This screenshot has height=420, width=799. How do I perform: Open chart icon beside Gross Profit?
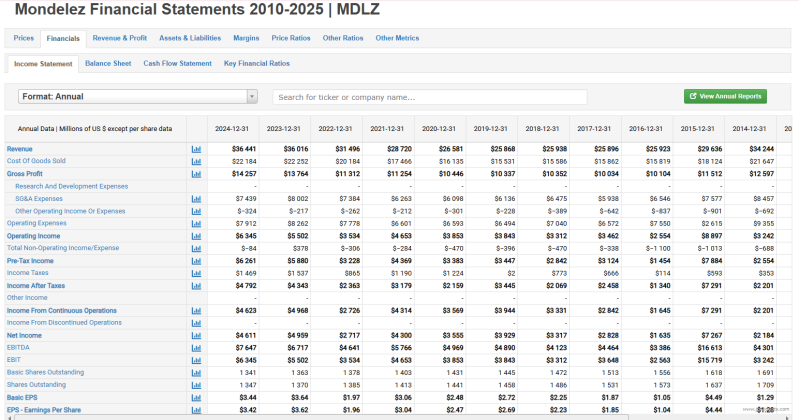coord(196,174)
